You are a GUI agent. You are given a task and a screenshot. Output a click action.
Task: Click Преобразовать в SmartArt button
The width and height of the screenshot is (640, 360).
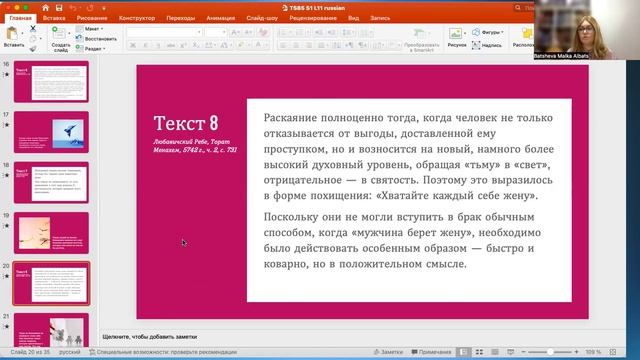[421, 40]
